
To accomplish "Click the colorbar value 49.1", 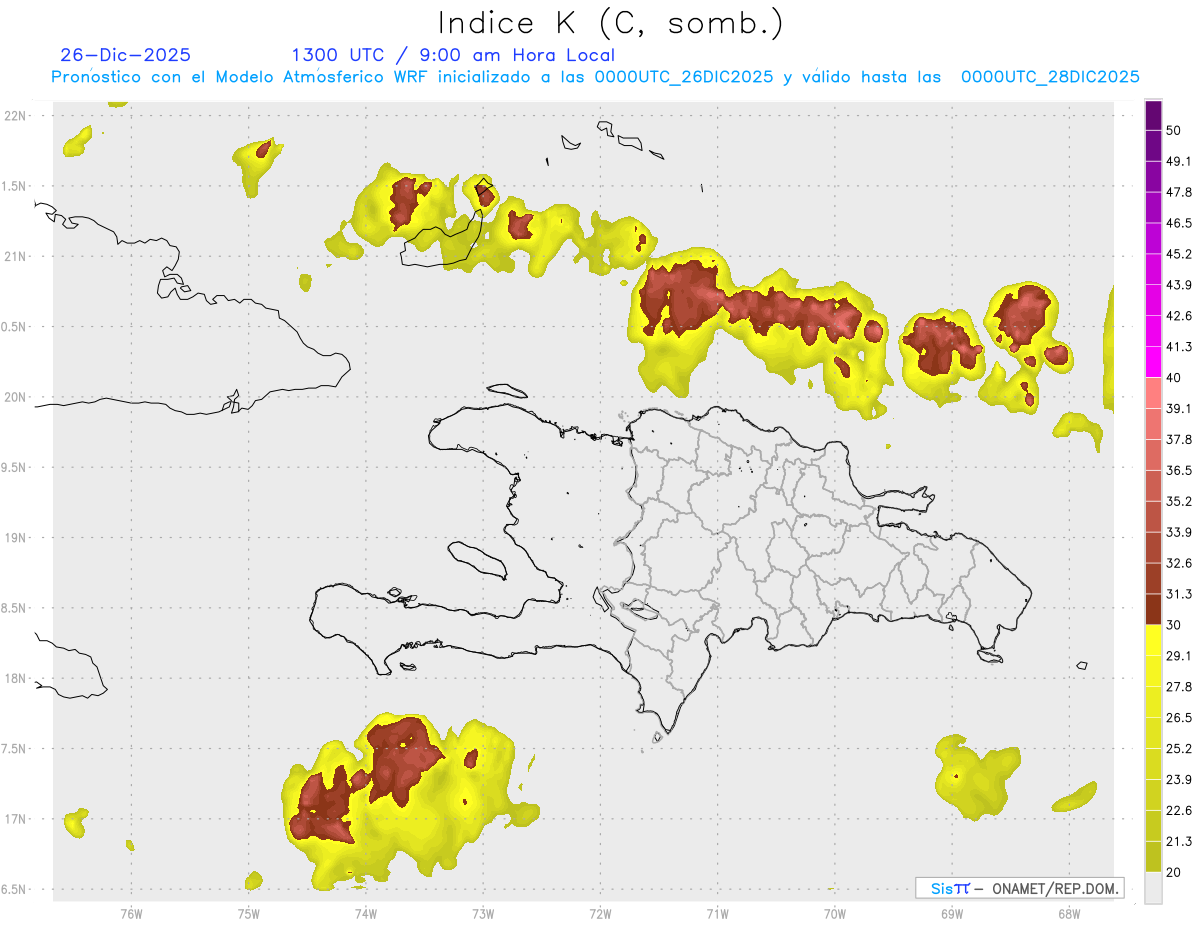I will click(1179, 161).
